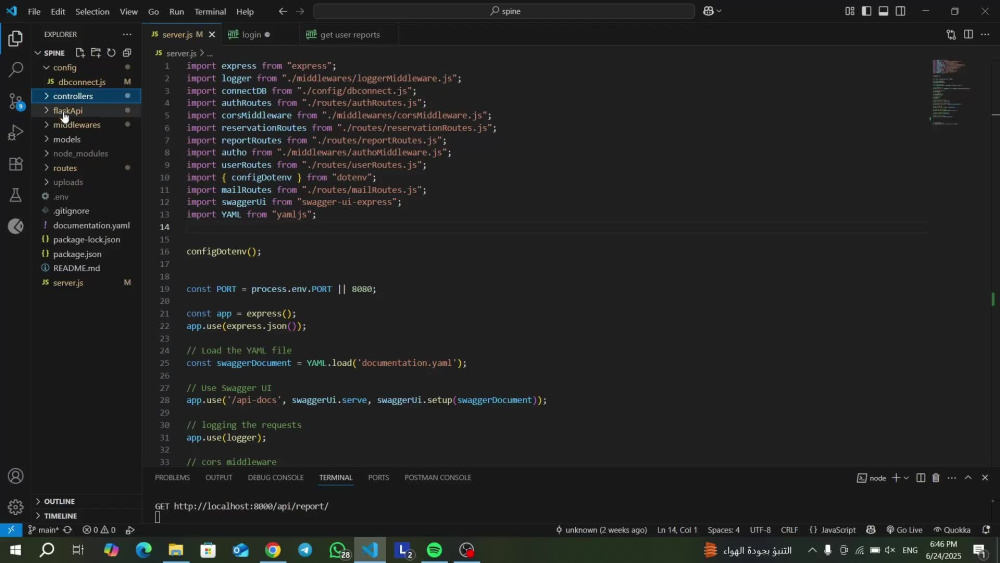1000x563 pixels.
Task: Maximize the terminal panel size
Action: point(968,478)
